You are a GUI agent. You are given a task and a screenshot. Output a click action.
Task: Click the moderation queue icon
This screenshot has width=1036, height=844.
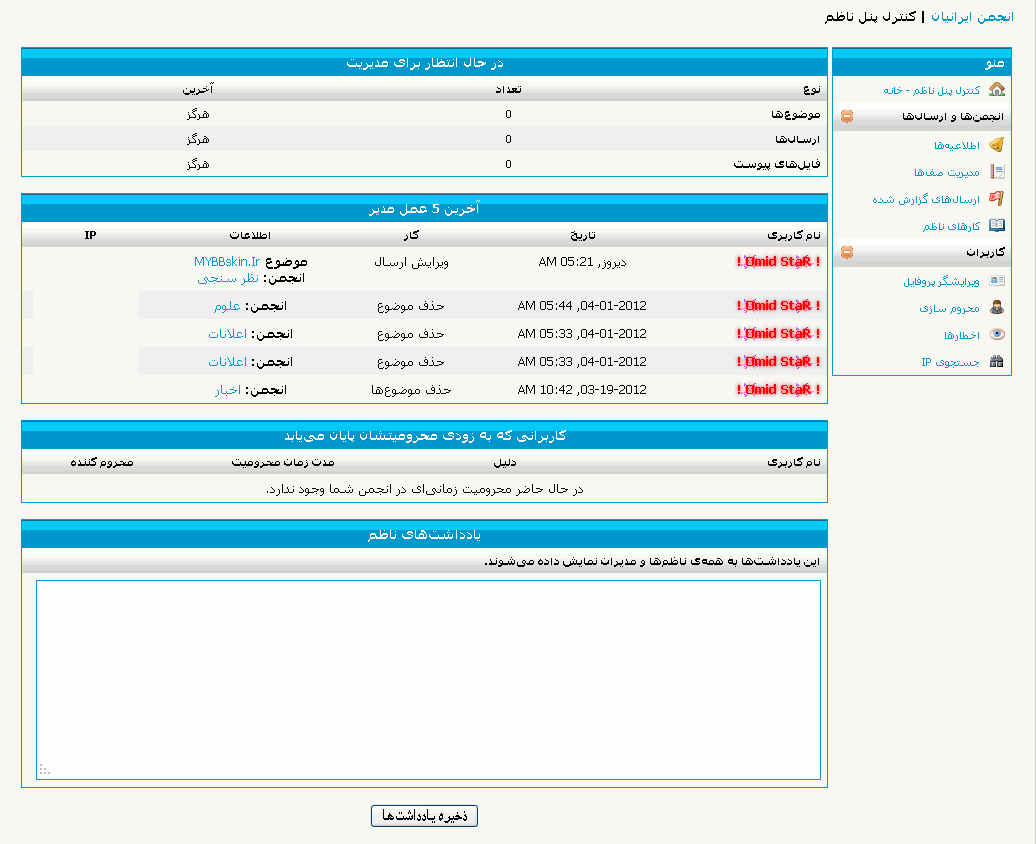[997, 172]
